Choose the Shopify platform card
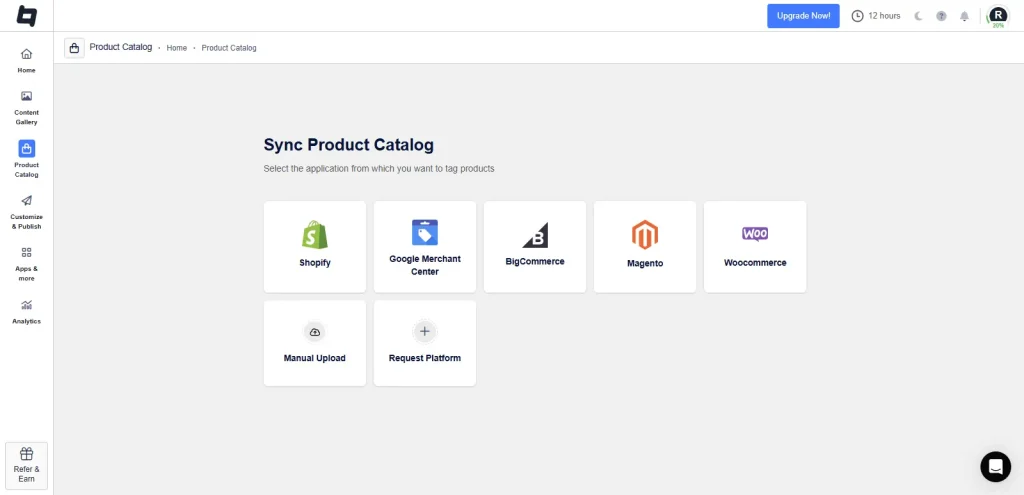 [315, 247]
